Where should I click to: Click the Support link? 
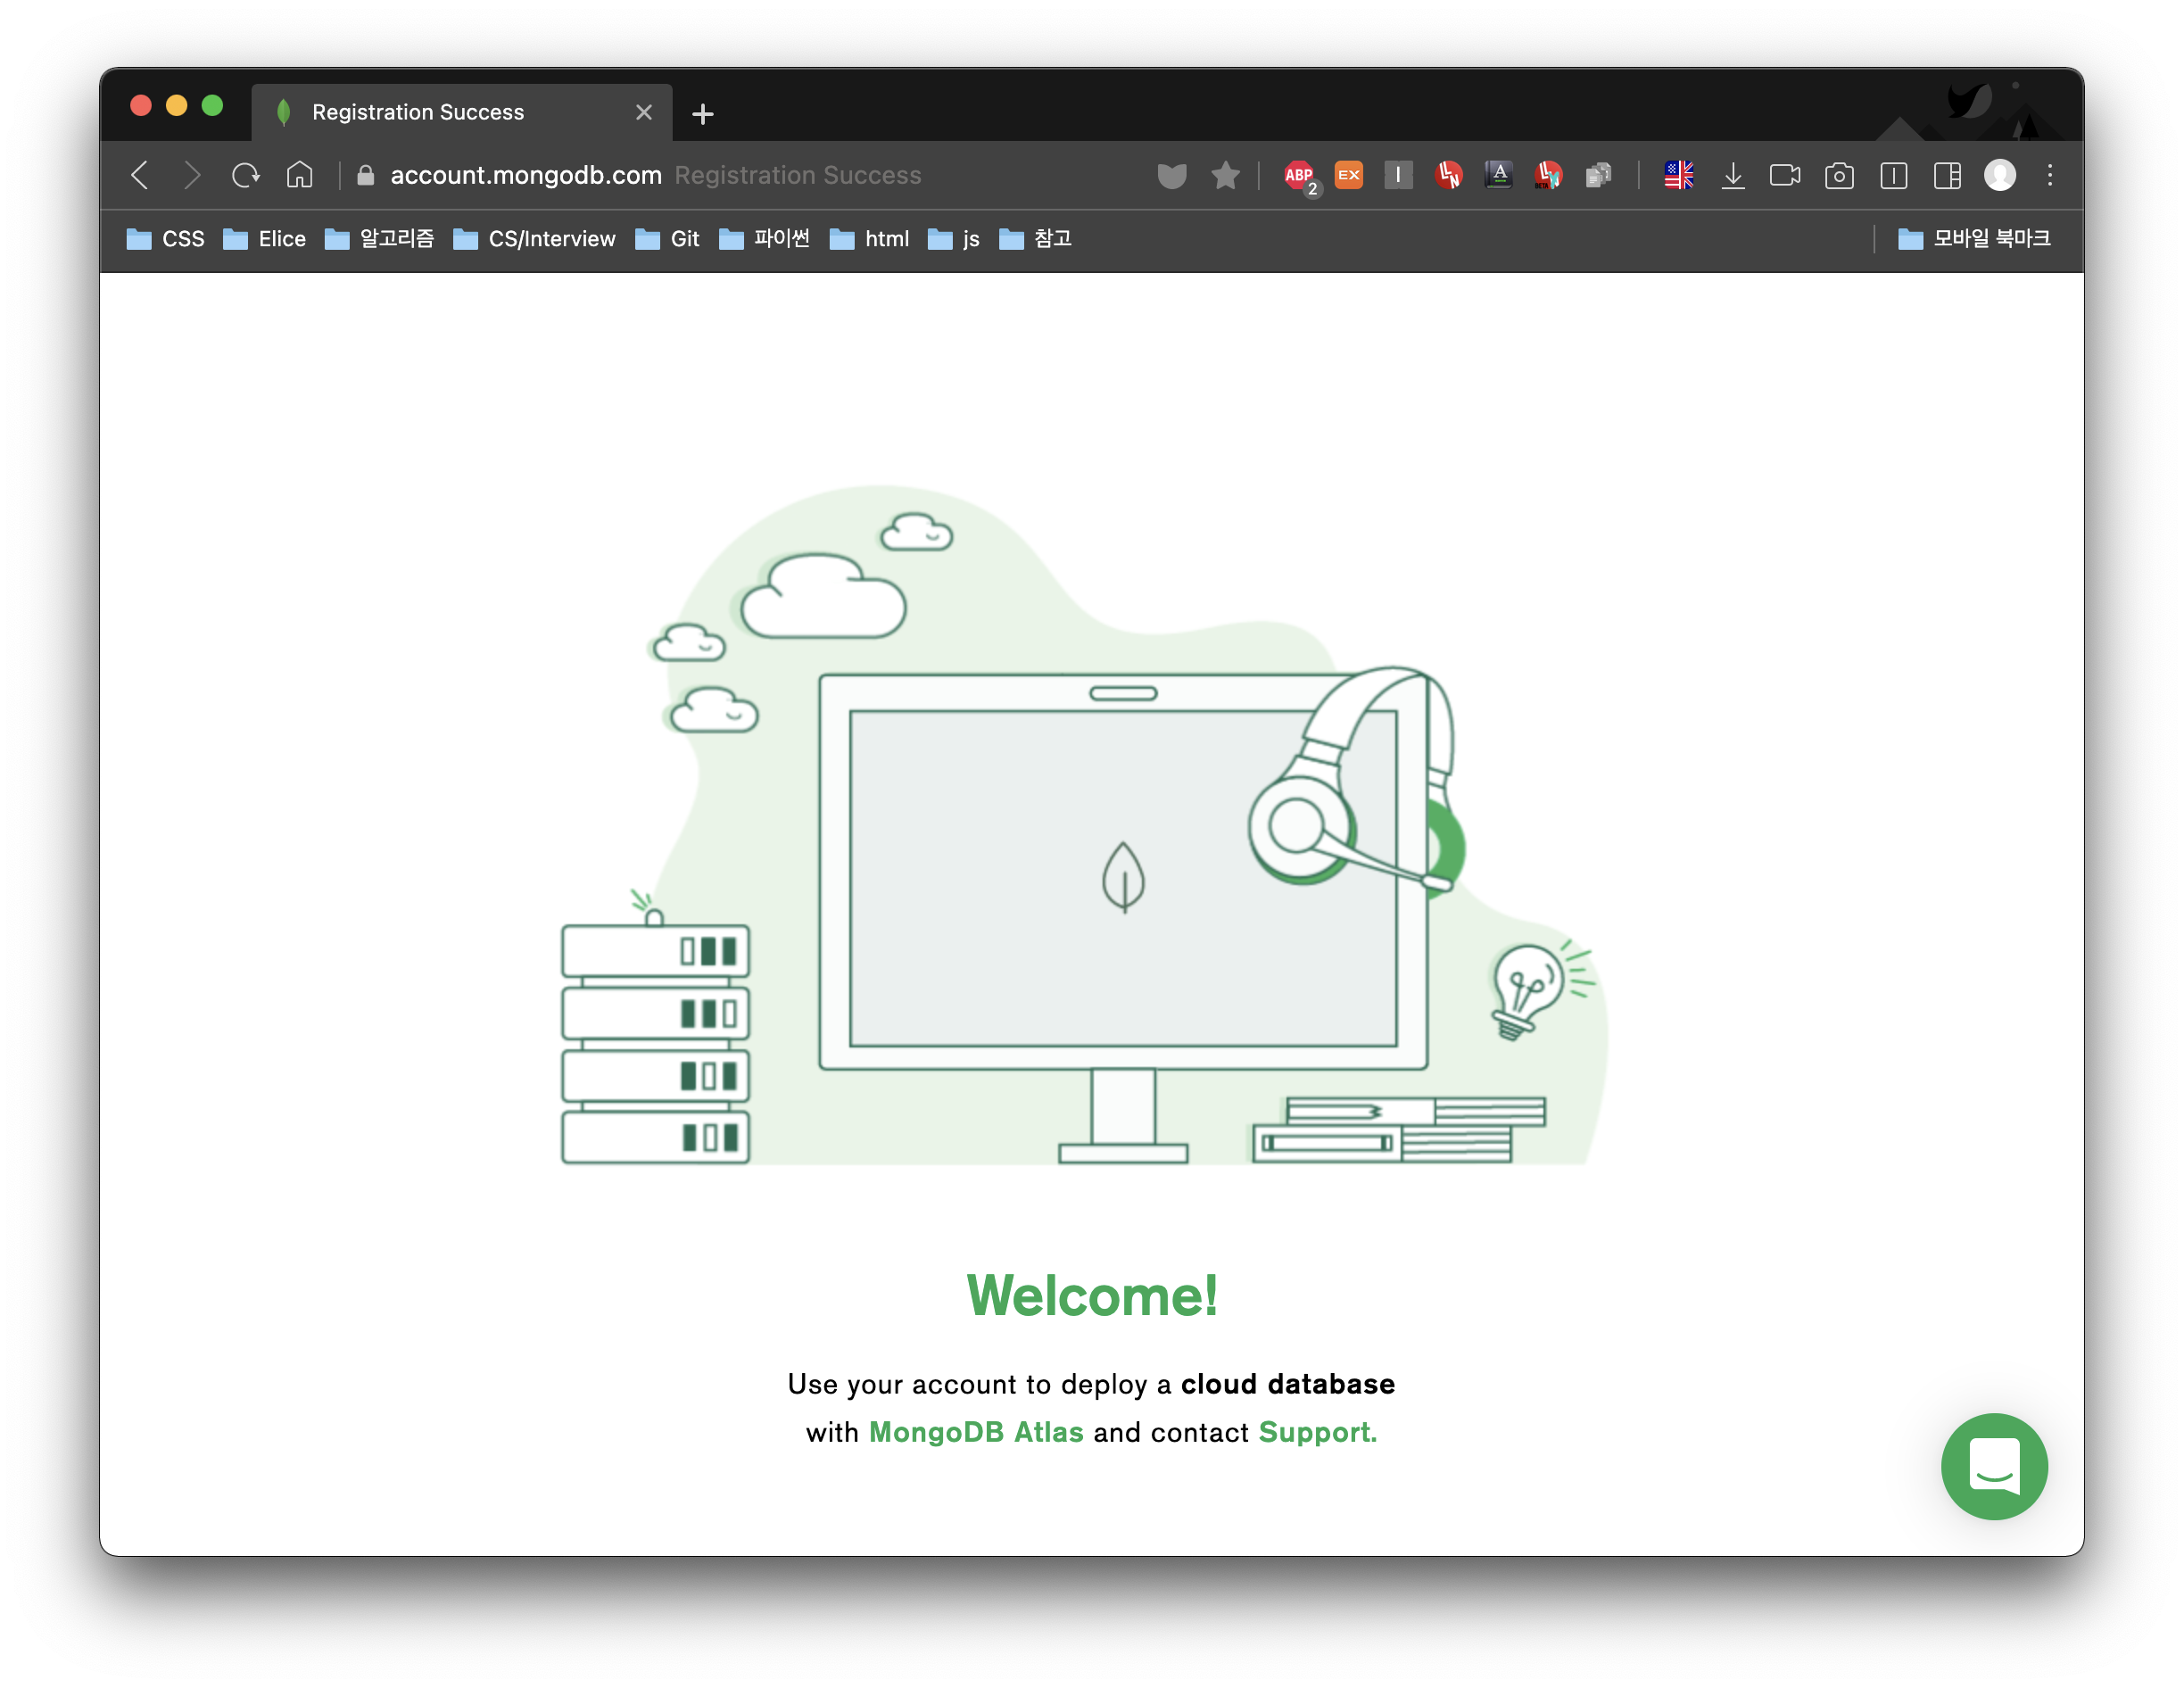[1316, 1432]
